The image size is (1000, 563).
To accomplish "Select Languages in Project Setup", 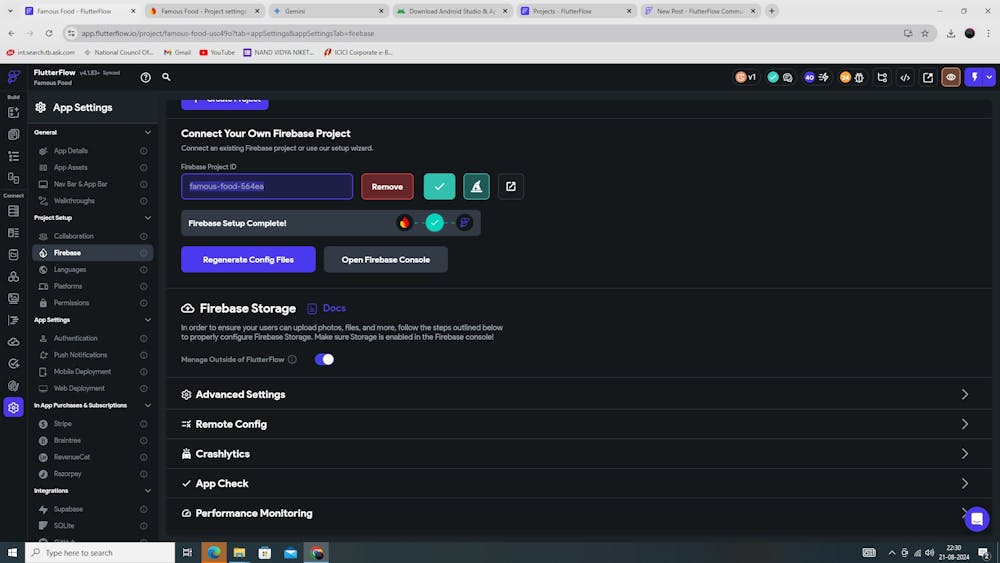I will (x=92, y=270).
